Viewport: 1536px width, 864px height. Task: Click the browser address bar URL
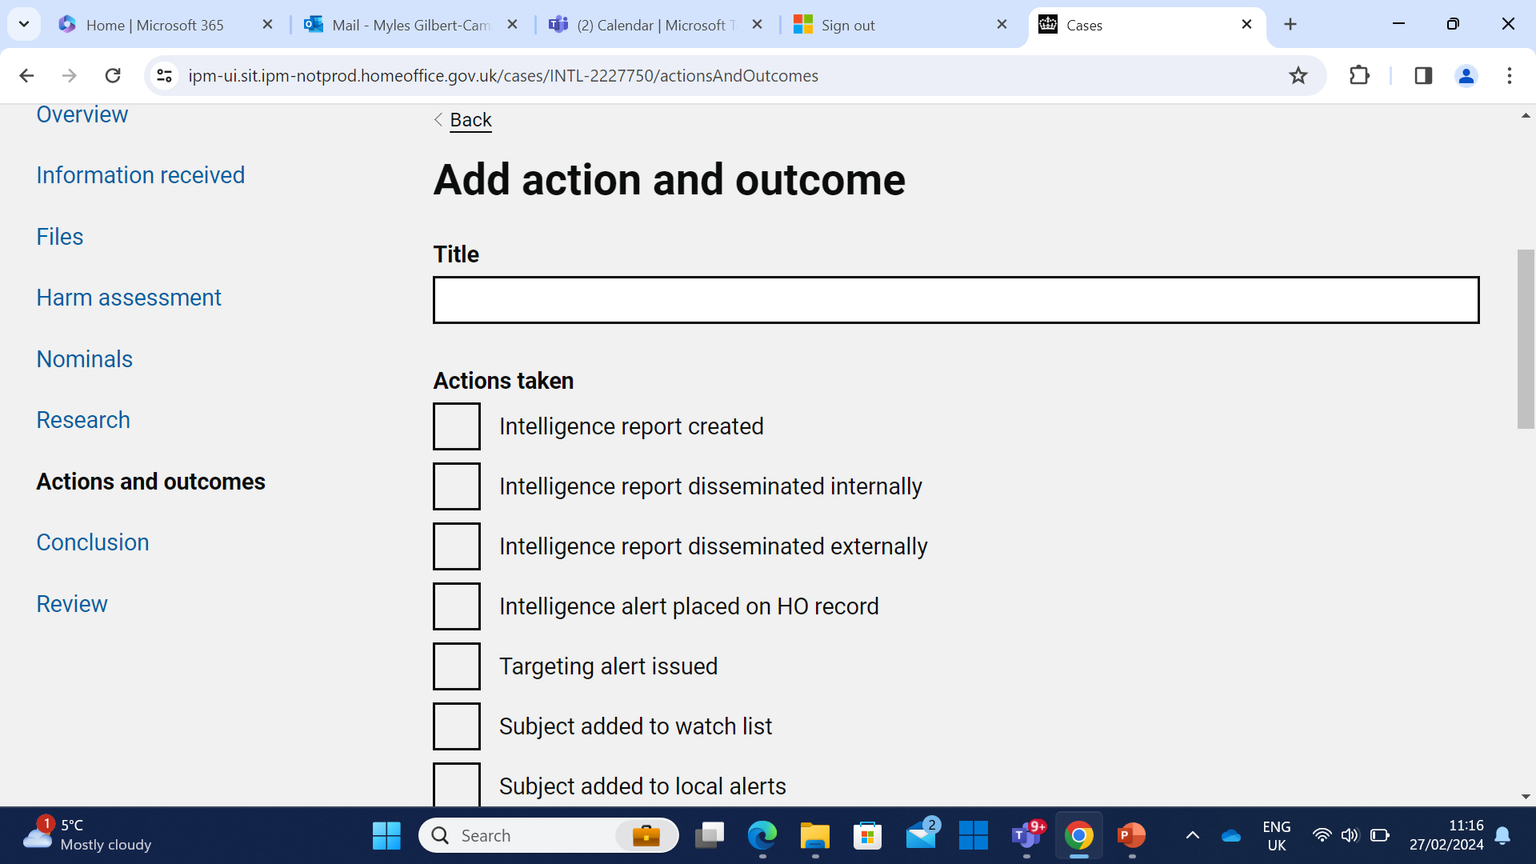coord(503,76)
